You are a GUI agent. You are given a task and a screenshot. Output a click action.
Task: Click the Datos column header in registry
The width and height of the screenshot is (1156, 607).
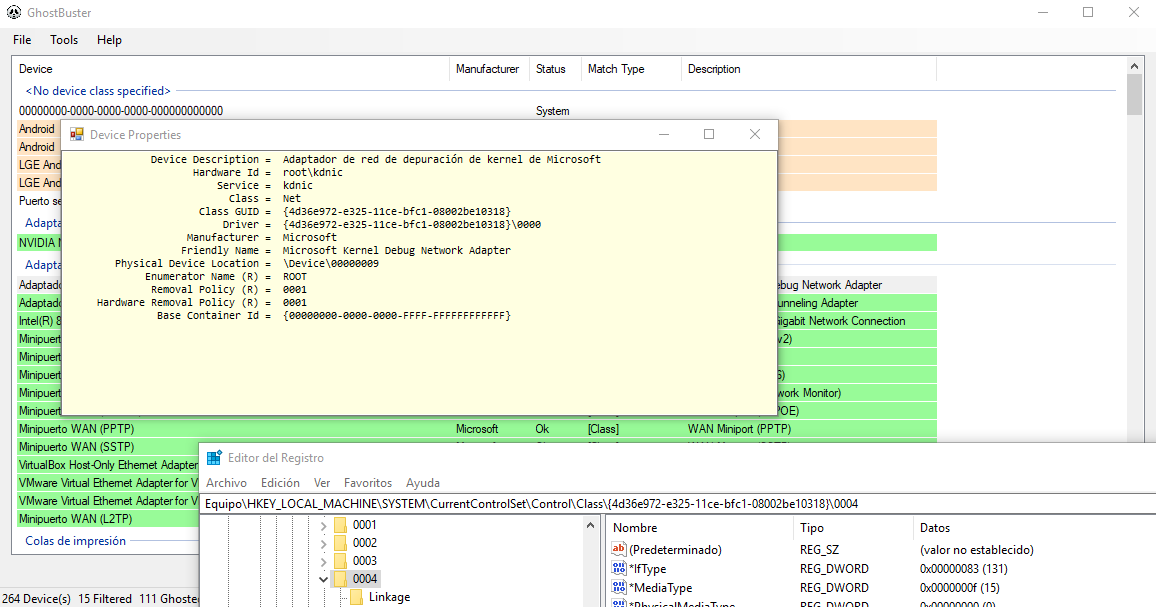coord(1032,528)
